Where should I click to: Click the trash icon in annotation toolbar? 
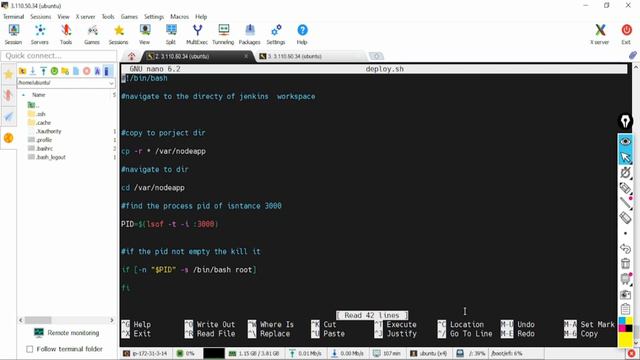point(625,264)
